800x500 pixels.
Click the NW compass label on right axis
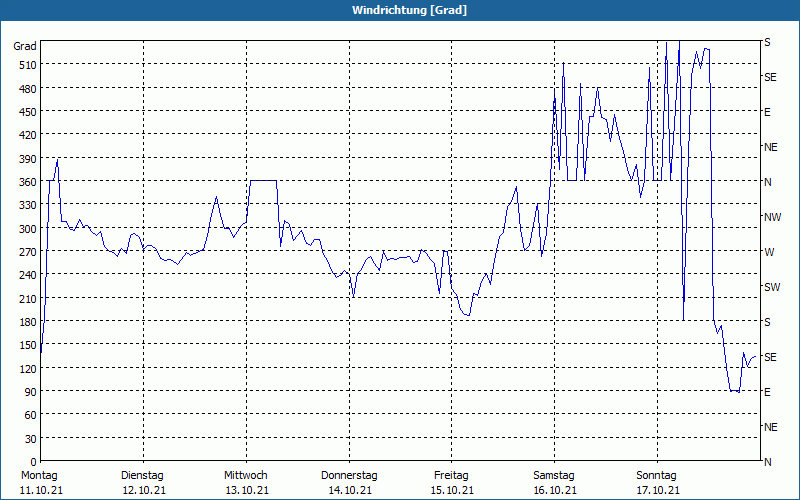pyautogui.click(x=771, y=217)
